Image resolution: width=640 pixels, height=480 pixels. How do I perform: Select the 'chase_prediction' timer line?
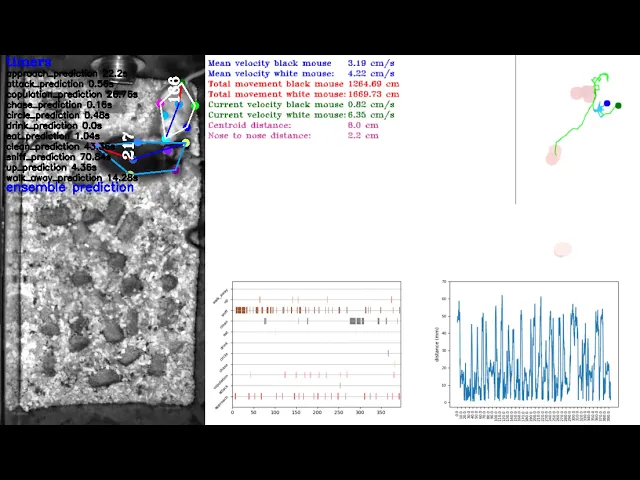[59, 104]
